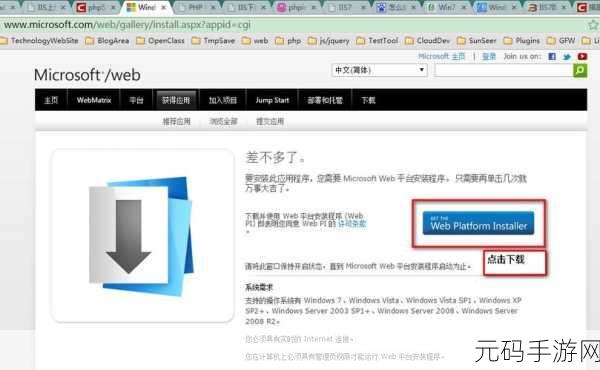Open the YouTube icon in header
The image size is (600, 370).
582,57
